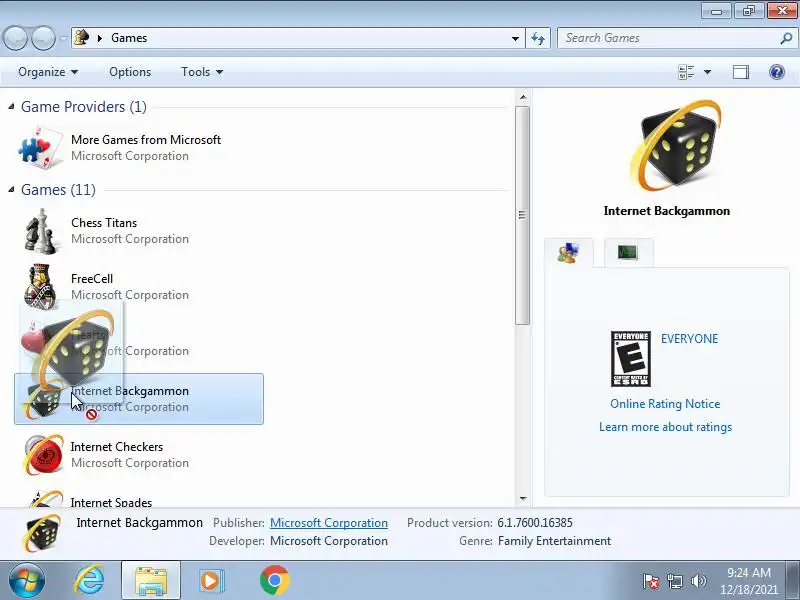Click the ESRB Everyone rating badge

tap(631, 359)
